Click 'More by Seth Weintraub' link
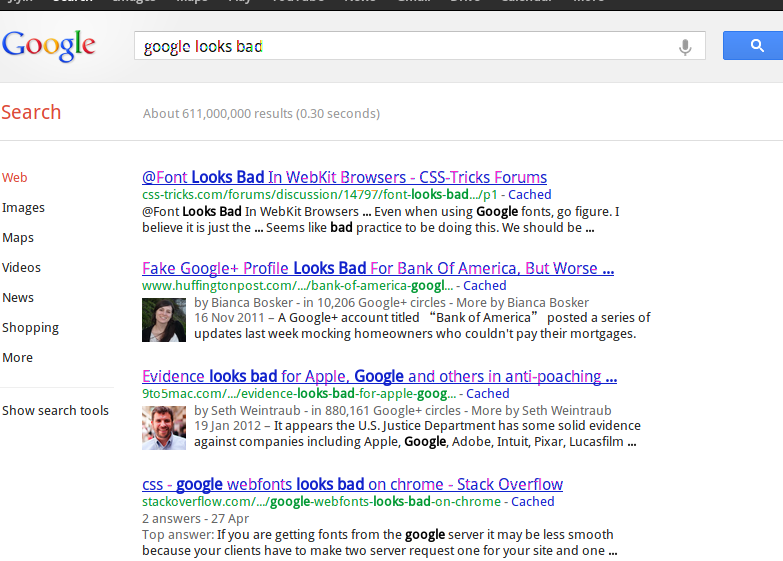Screen dimensions: 783x561 541,410
